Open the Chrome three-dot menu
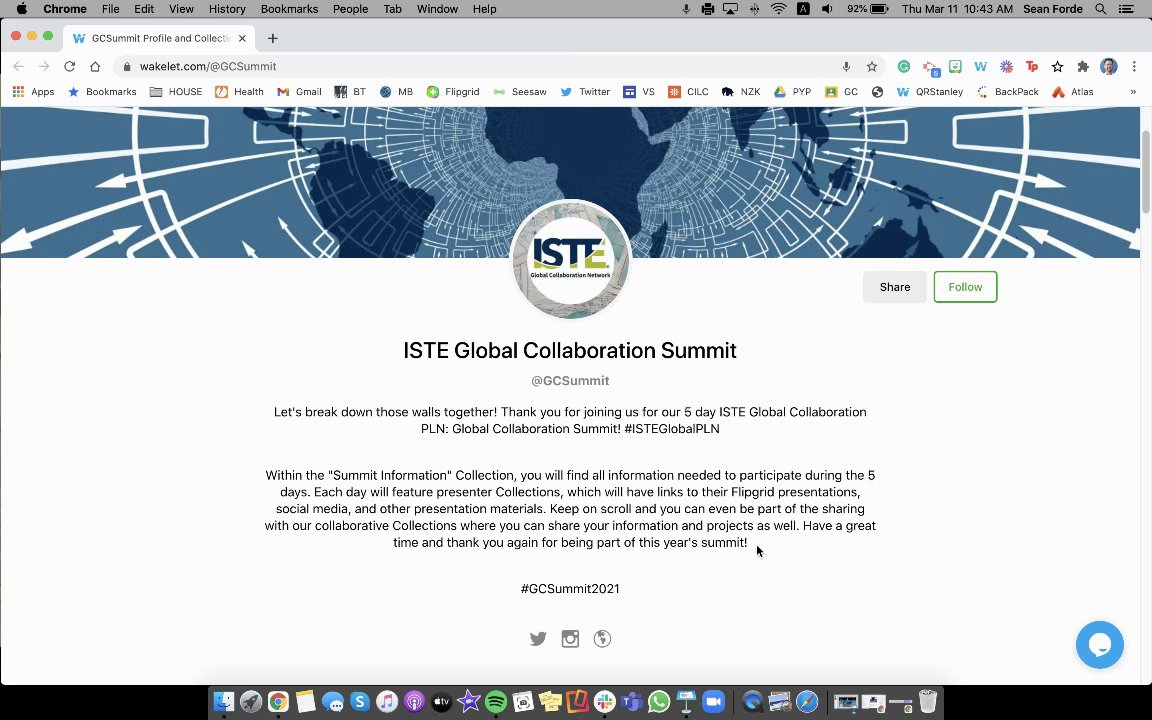This screenshot has height=720, width=1152. point(1134,67)
